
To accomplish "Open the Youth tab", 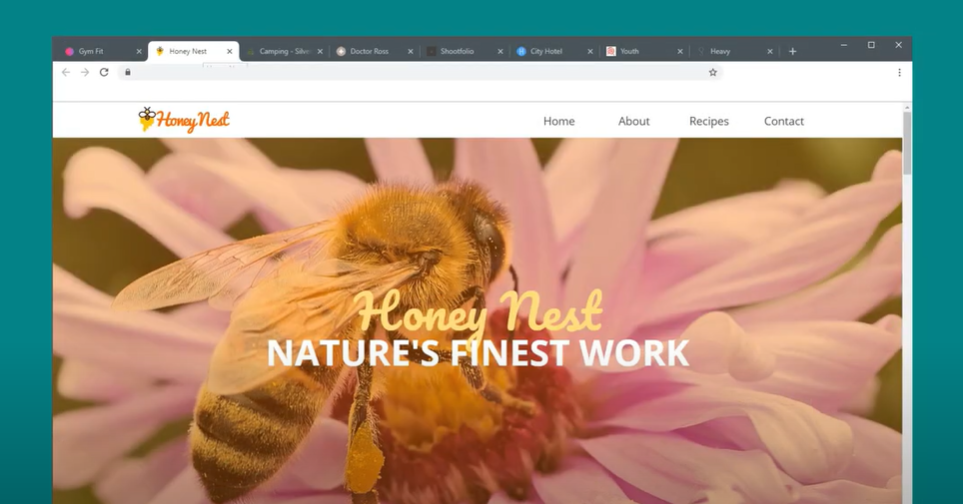I will point(644,52).
